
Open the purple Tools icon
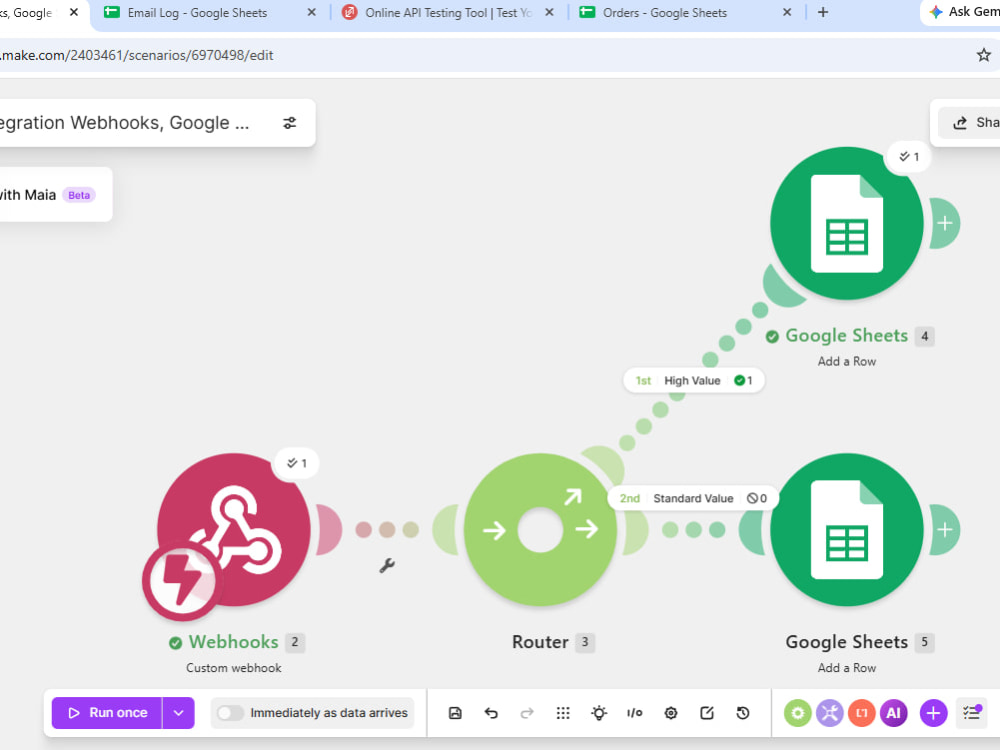point(830,713)
